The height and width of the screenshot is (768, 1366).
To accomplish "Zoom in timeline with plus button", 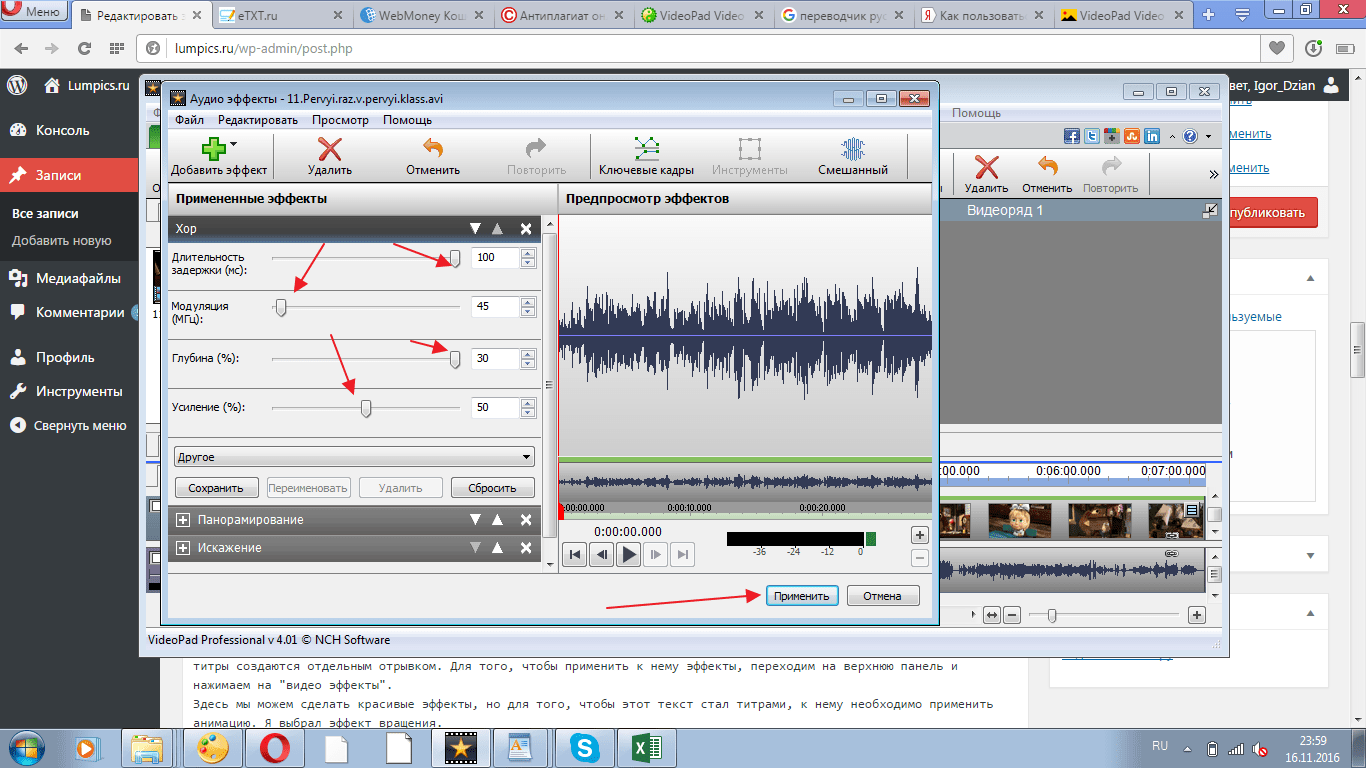I will point(1196,615).
